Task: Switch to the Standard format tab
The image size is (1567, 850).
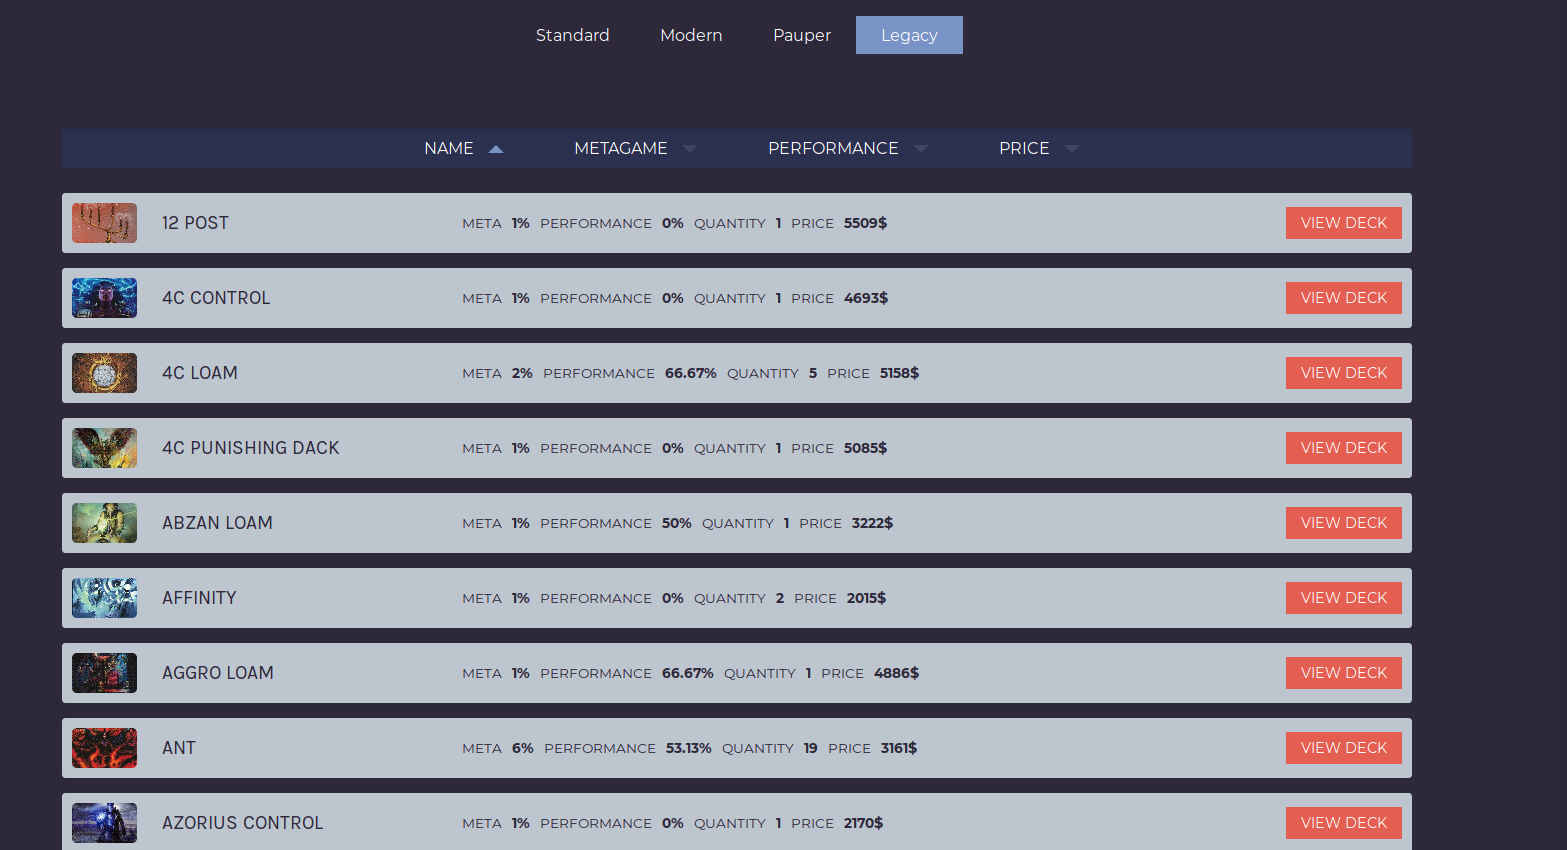Action: pyautogui.click(x=572, y=35)
